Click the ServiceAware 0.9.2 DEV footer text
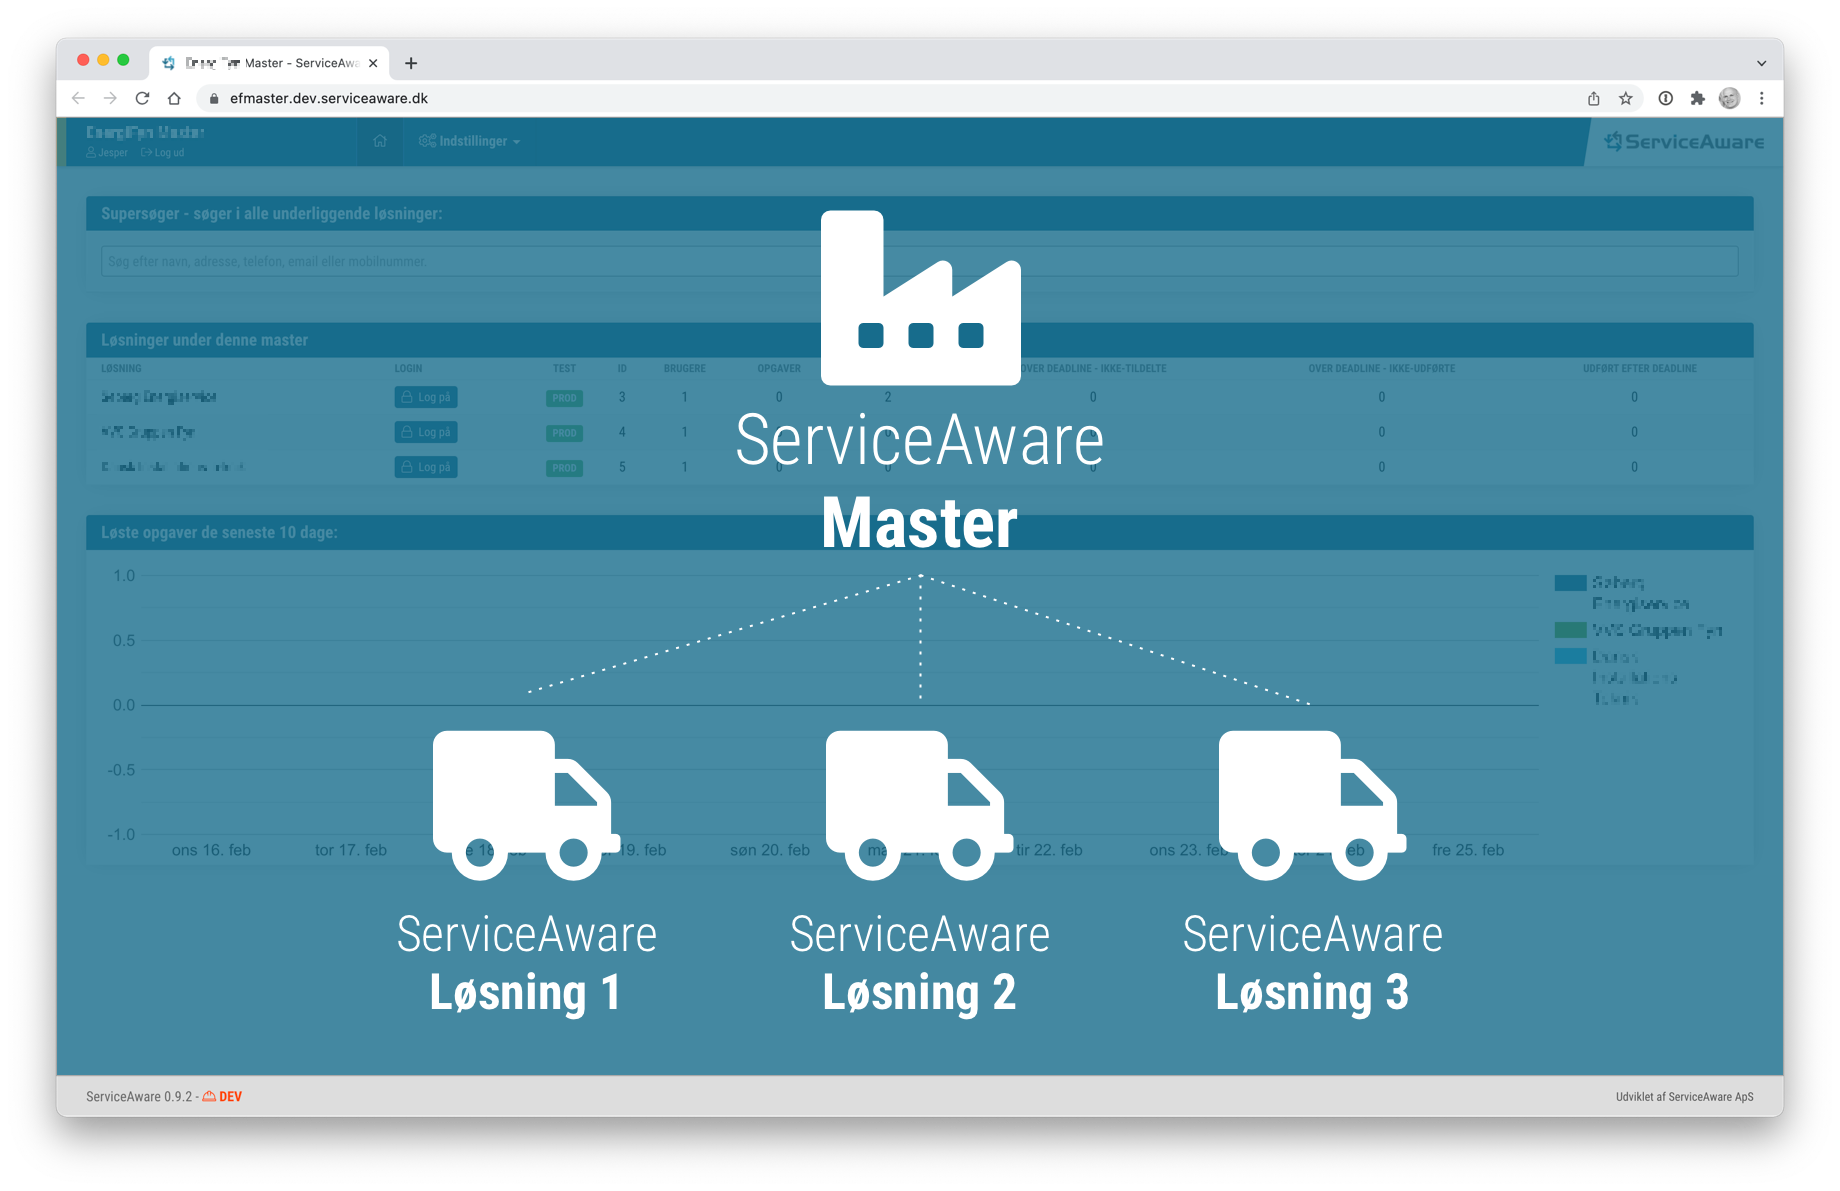Viewport: 1840px width, 1191px height. click(x=164, y=1097)
